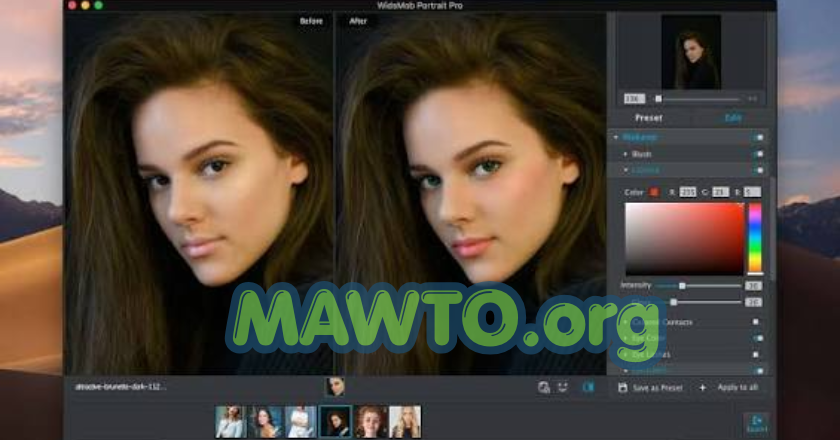The image size is (840, 440).
Task: Expand the Eye Color section
Action: pos(625,339)
